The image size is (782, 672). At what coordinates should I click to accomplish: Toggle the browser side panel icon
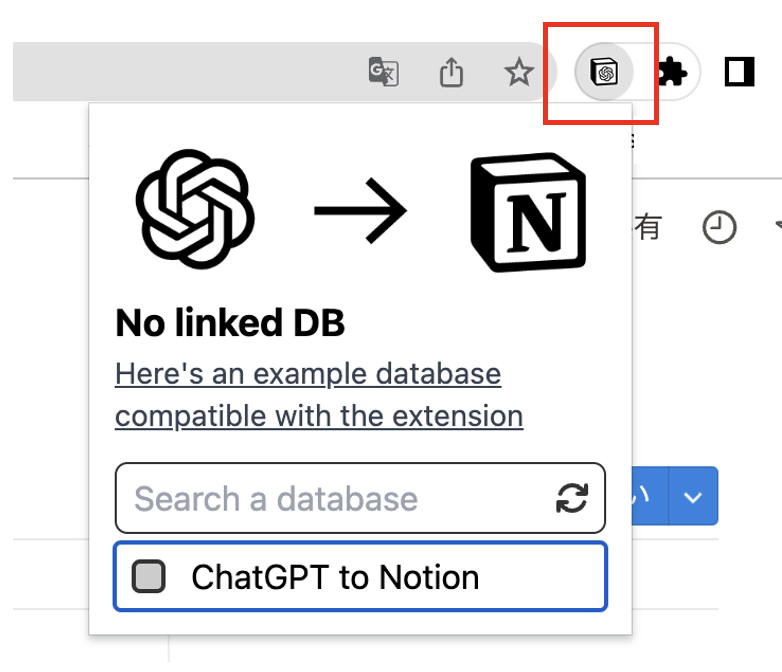click(x=739, y=72)
